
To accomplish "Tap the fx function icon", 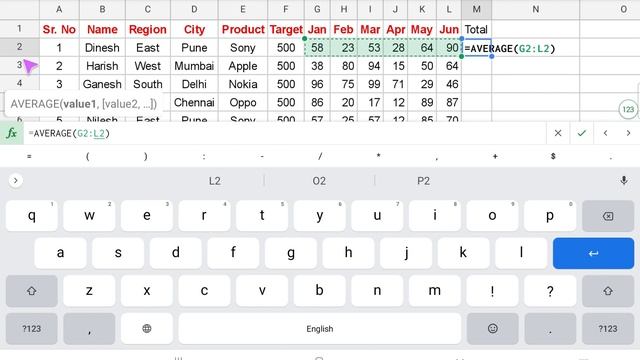I will [x=11, y=133].
